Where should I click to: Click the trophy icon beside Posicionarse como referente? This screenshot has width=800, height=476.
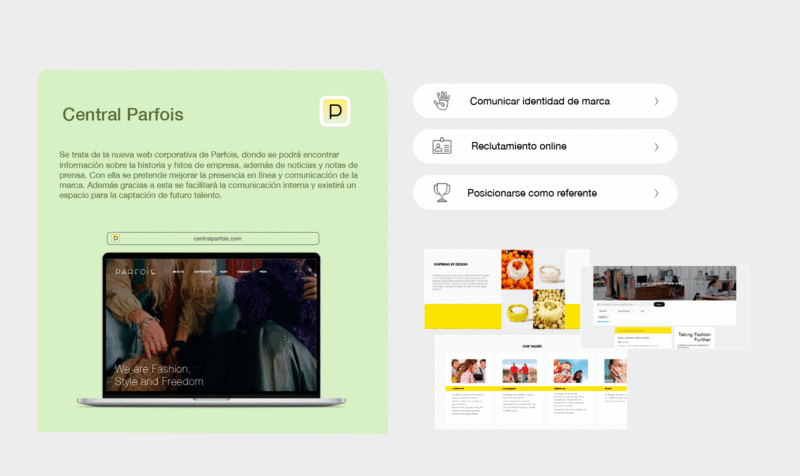coord(442,192)
